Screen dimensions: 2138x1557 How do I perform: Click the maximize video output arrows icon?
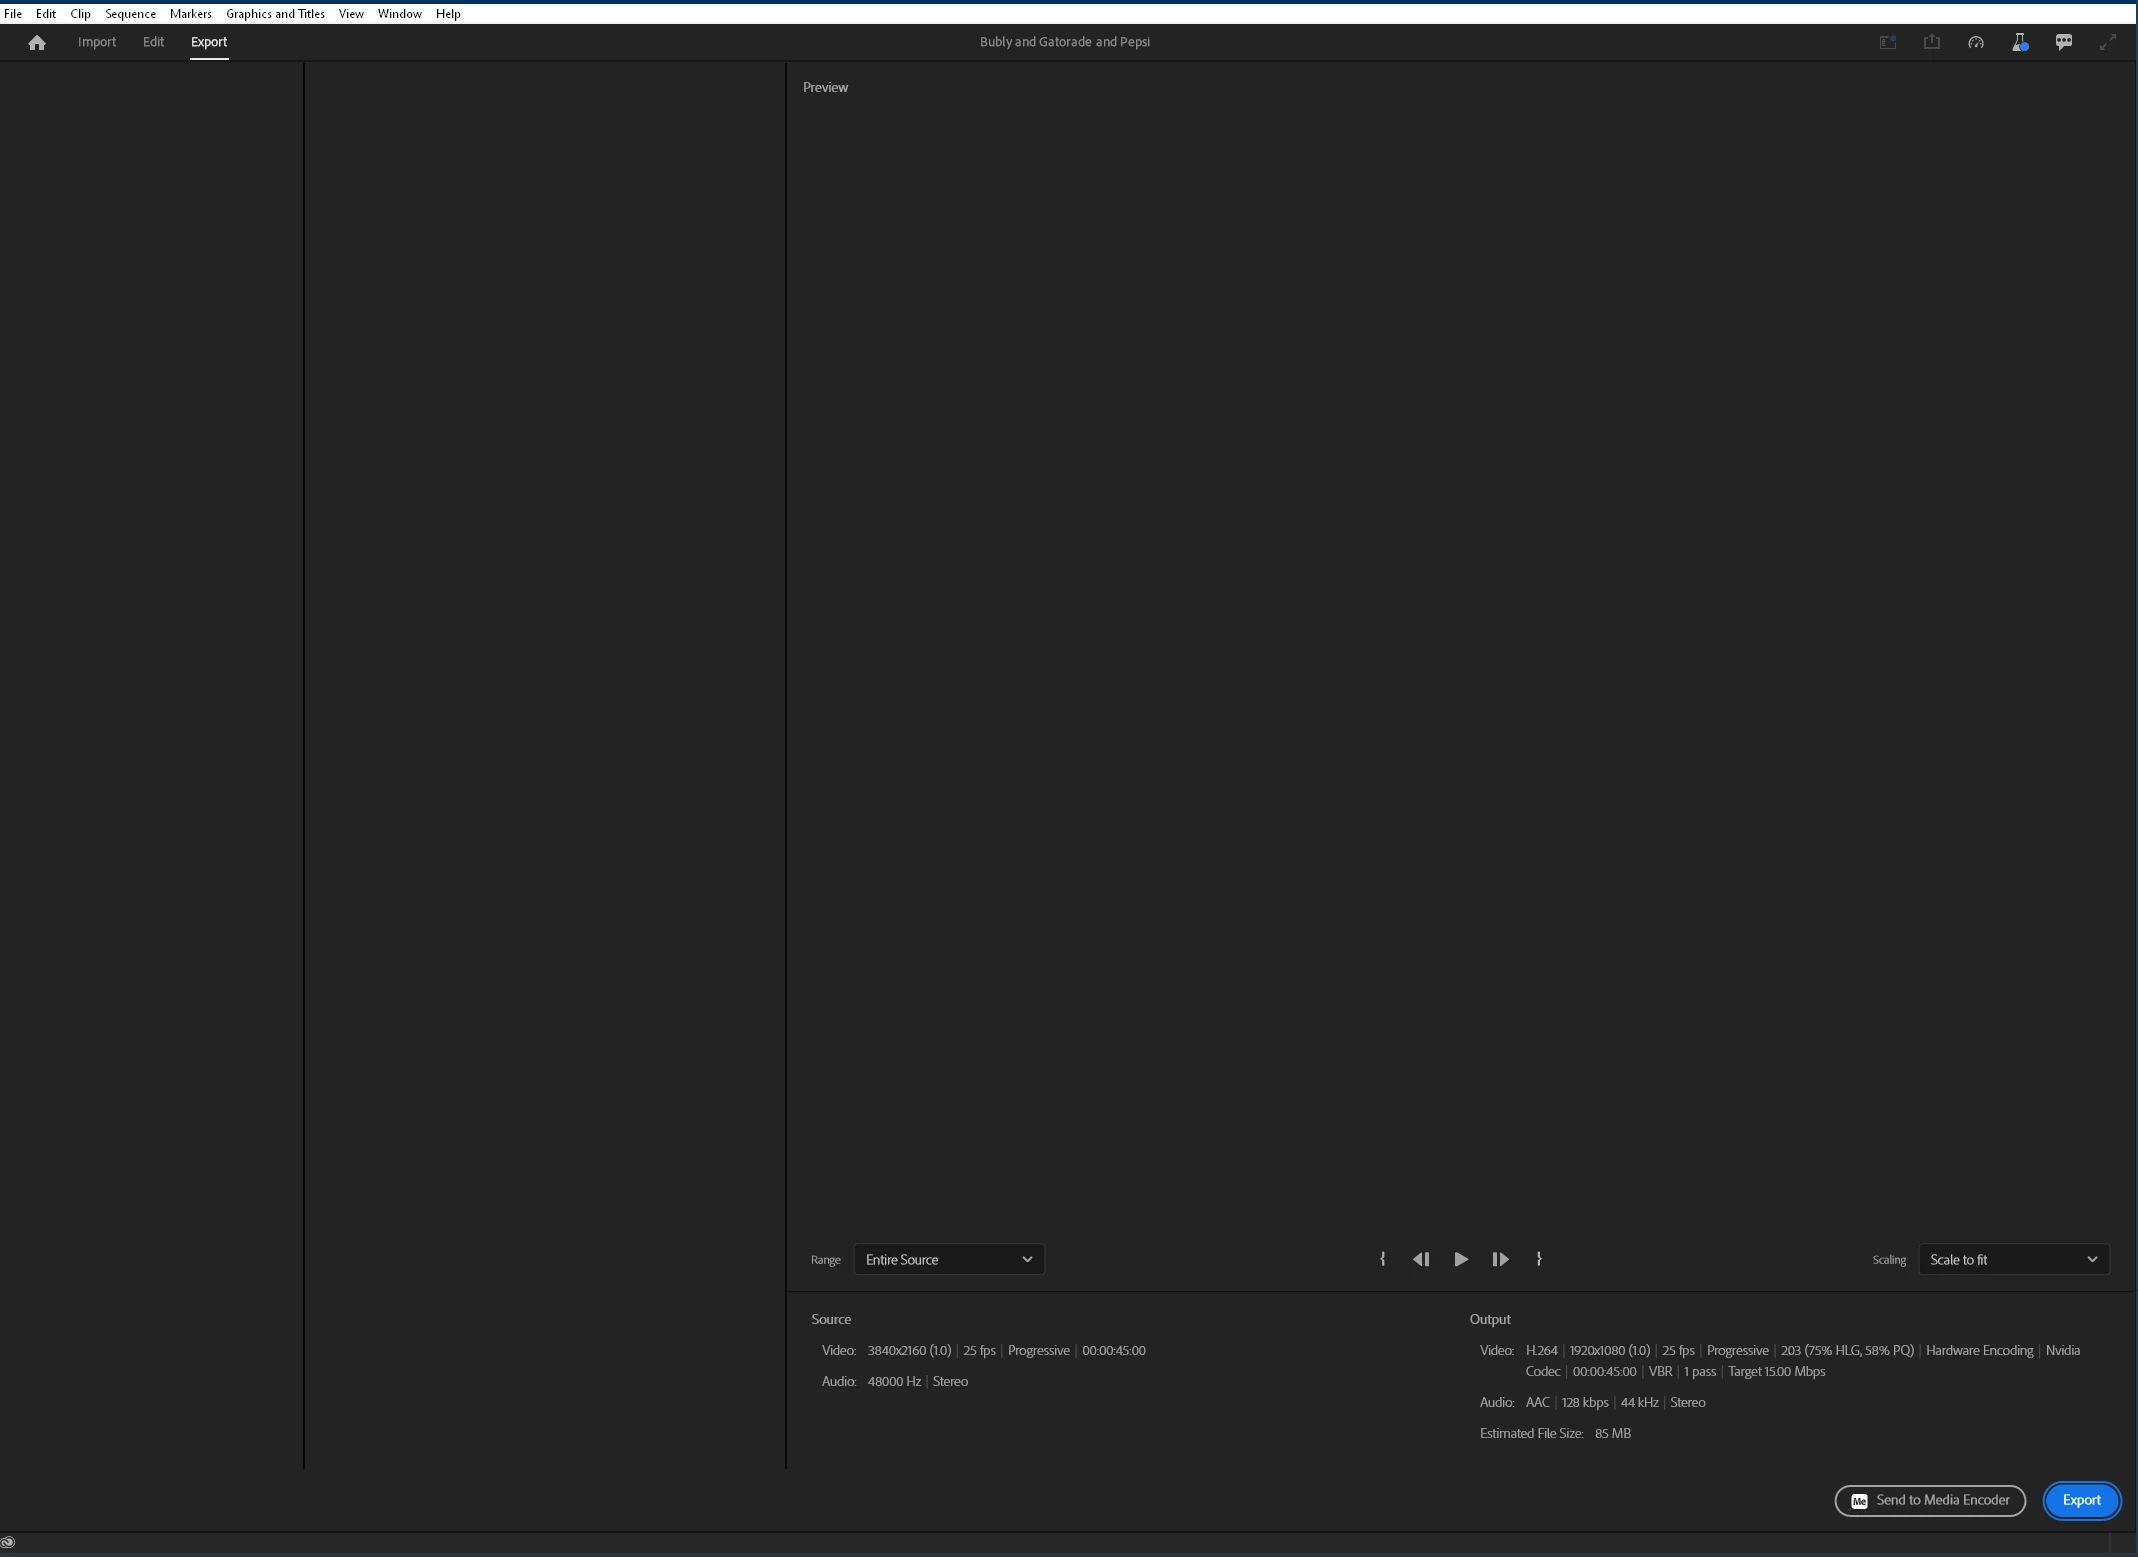coord(2107,42)
